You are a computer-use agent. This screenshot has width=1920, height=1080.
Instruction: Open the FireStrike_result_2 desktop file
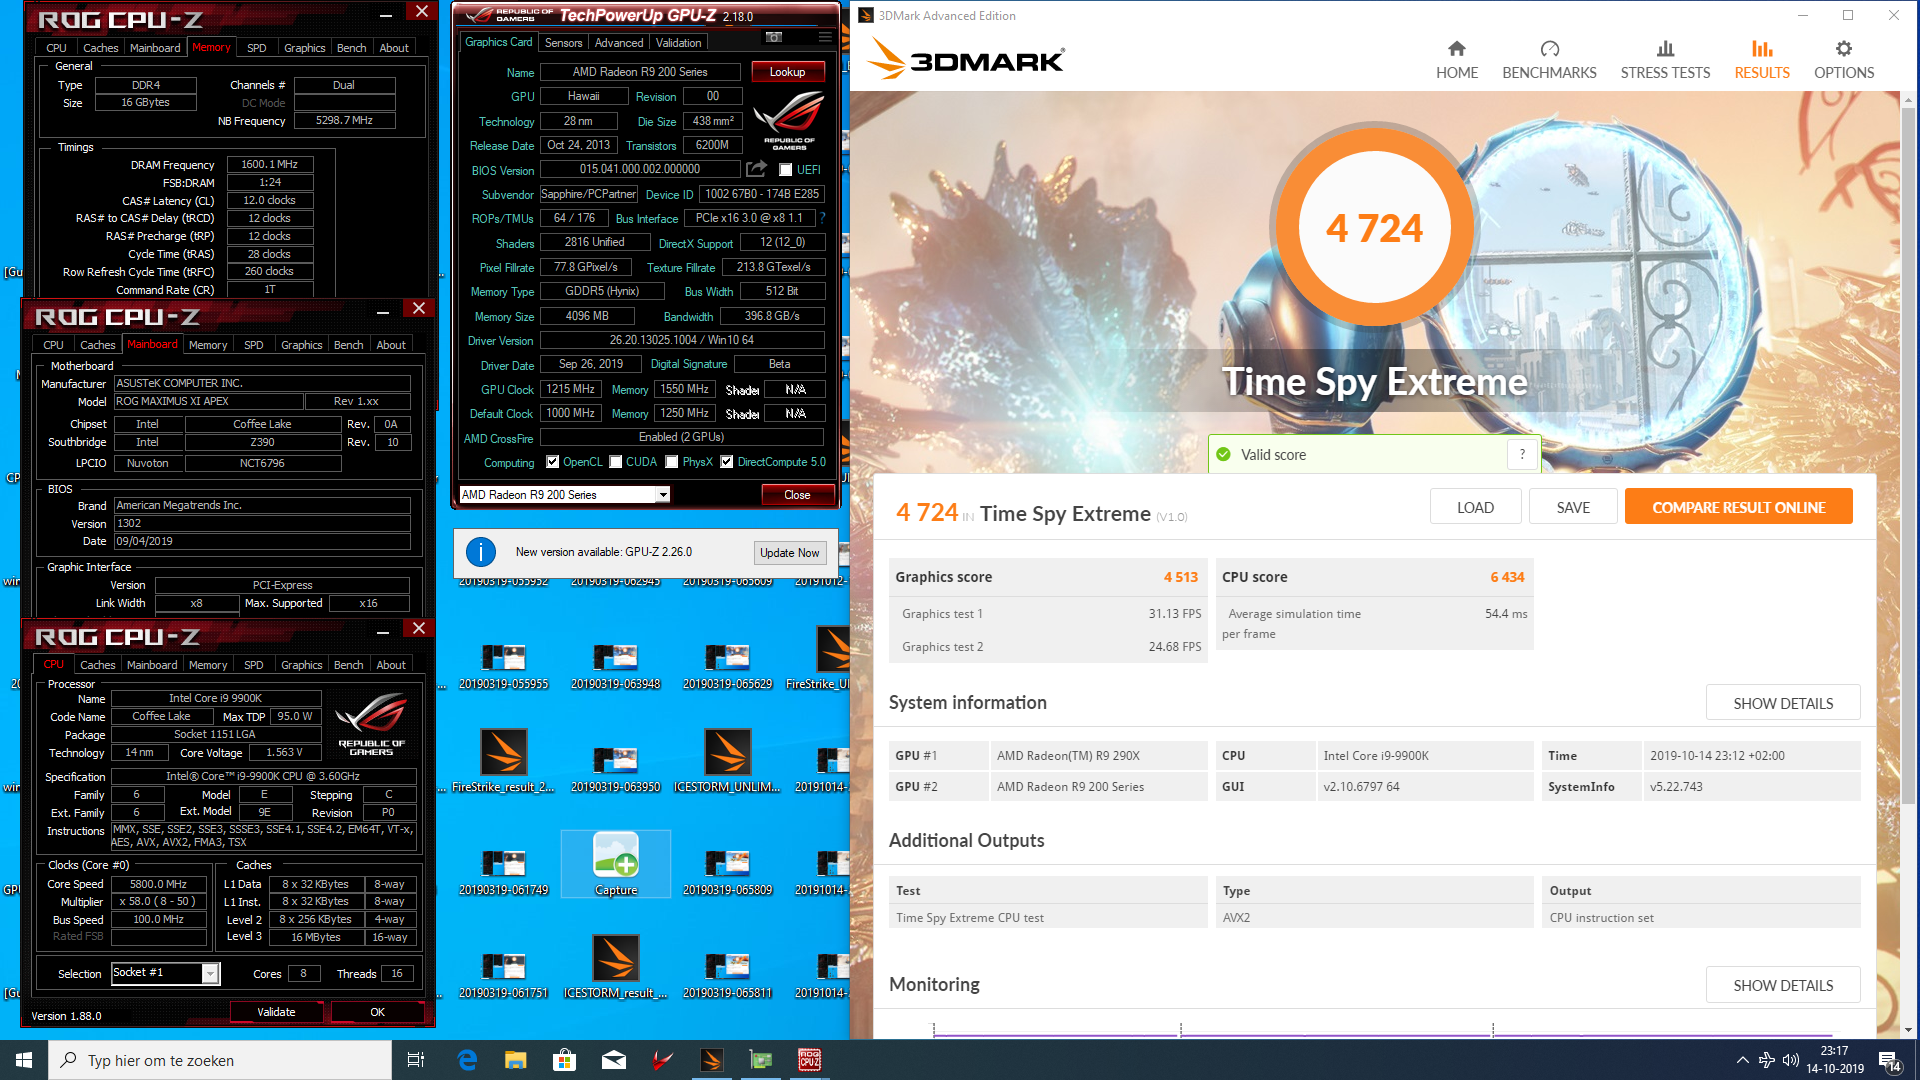(x=503, y=761)
